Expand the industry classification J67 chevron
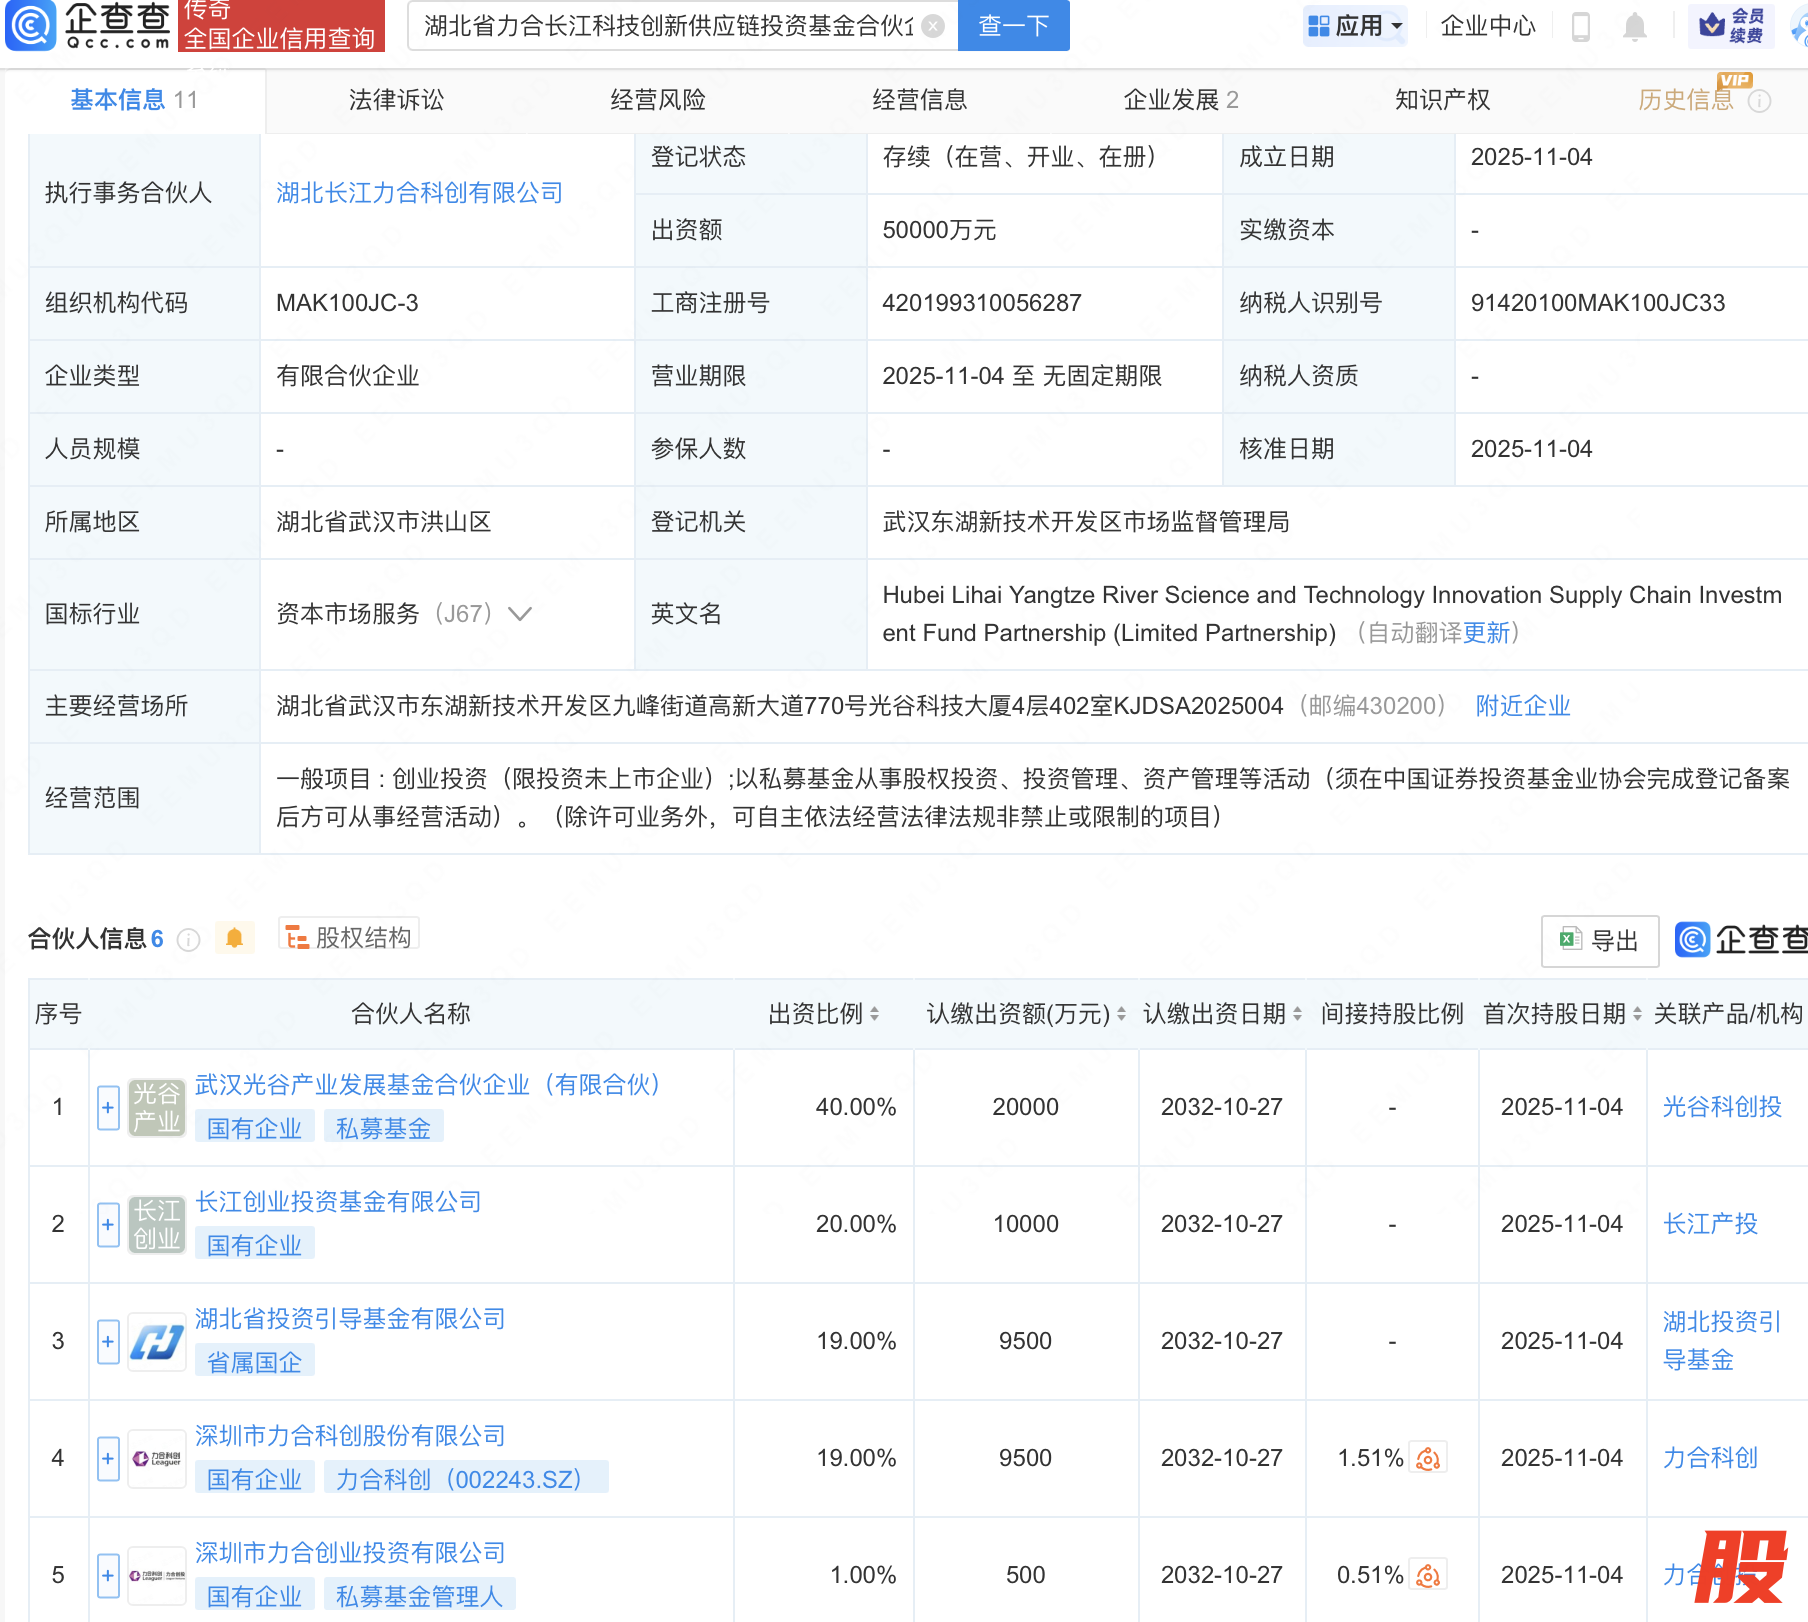The width and height of the screenshot is (1808, 1622). point(520,614)
